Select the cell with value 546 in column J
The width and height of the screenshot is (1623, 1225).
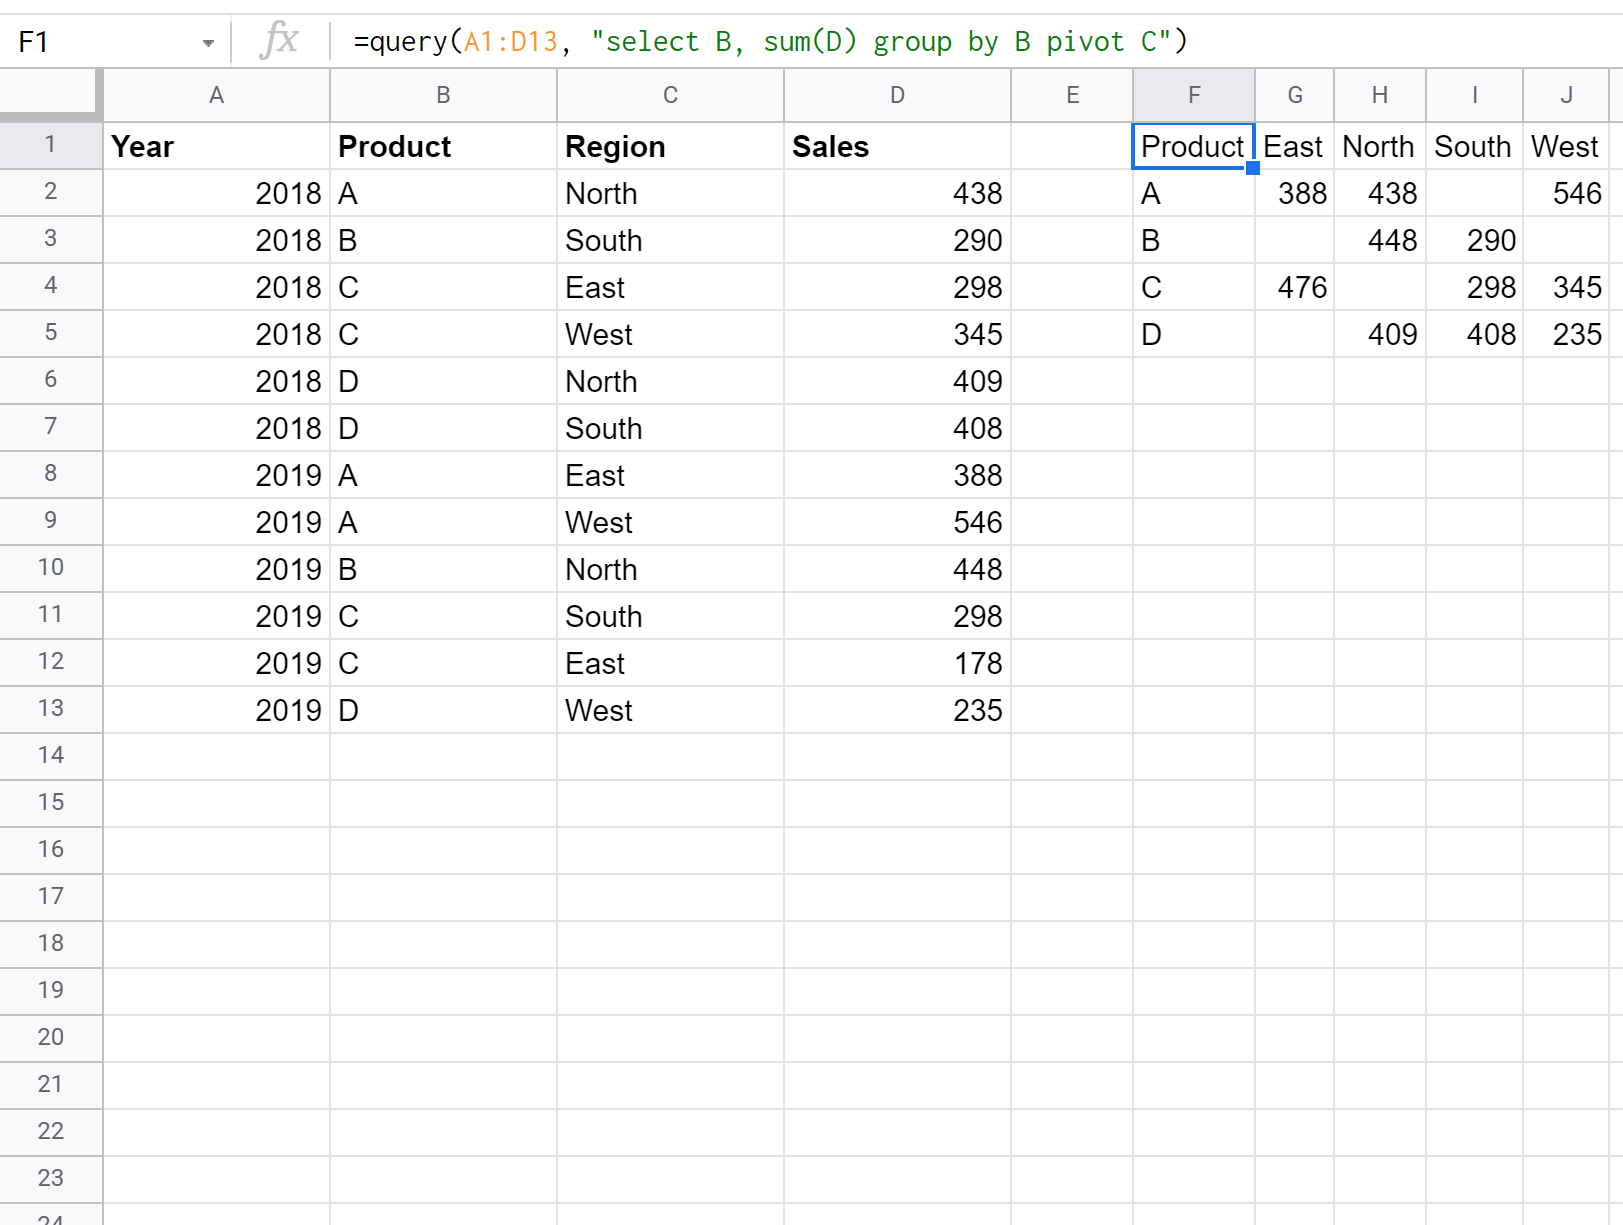1566,193
